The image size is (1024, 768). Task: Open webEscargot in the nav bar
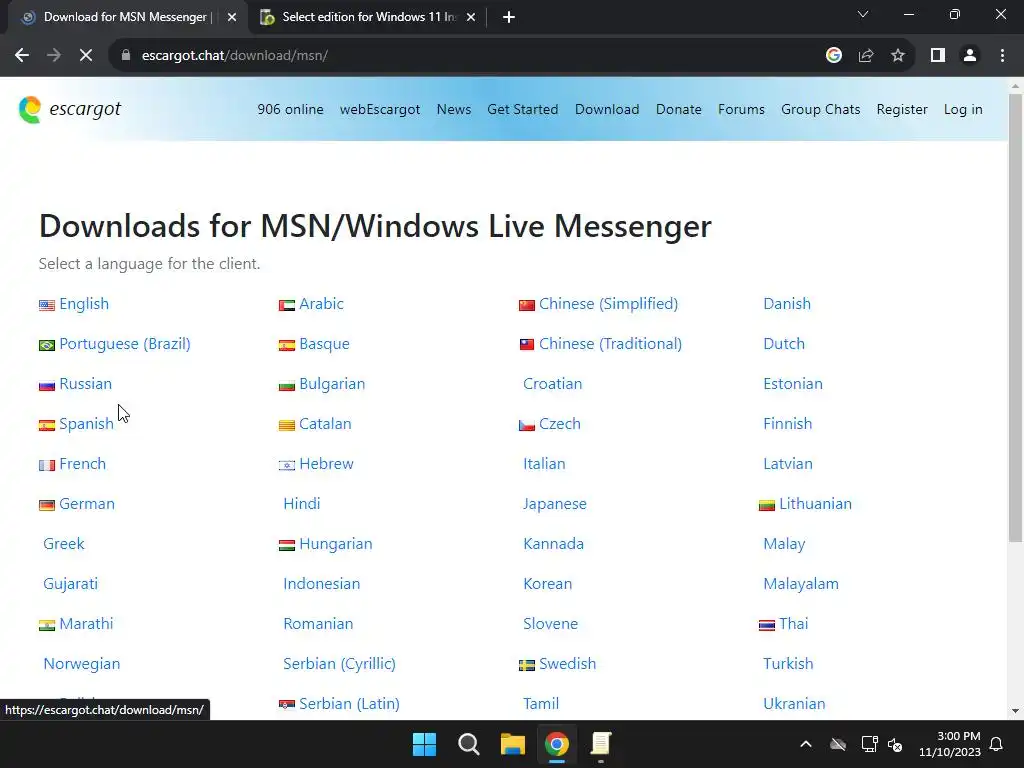pos(379,110)
